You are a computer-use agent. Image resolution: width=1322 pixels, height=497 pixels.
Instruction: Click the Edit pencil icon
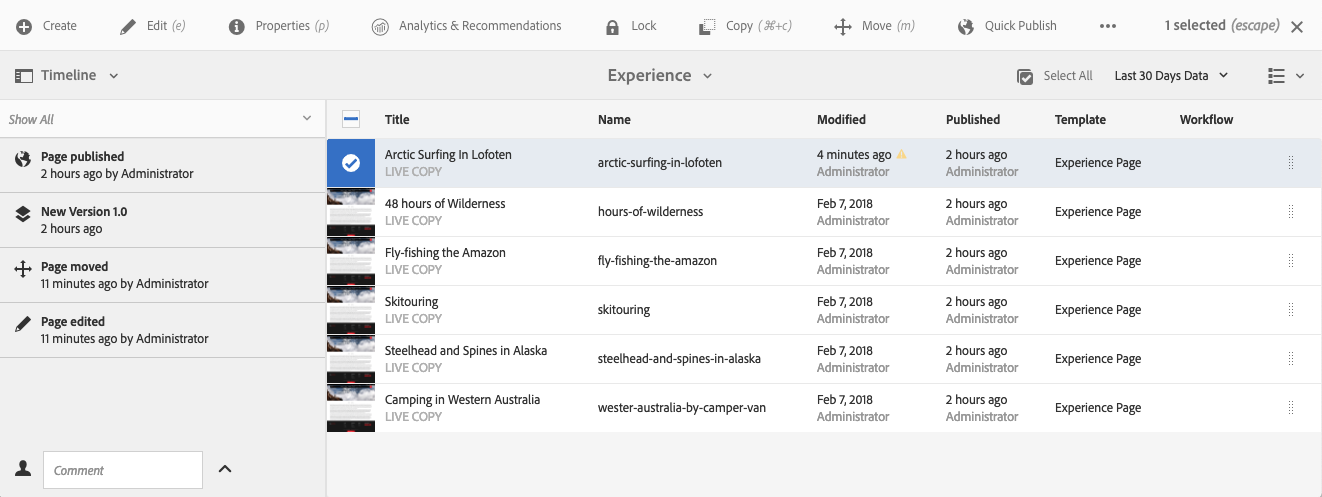pyautogui.click(x=128, y=26)
